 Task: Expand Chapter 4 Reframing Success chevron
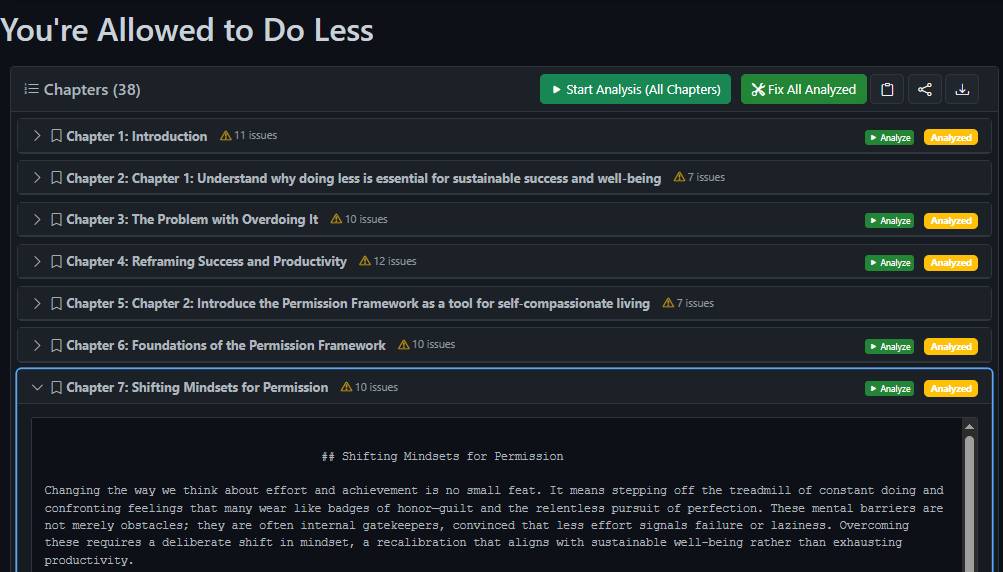point(37,262)
